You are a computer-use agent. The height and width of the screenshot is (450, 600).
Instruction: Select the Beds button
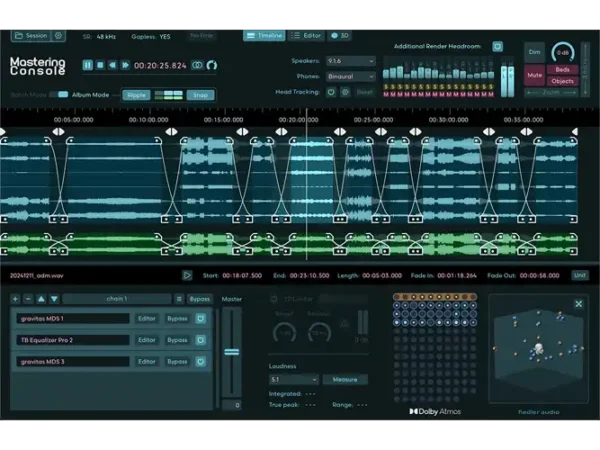[562, 70]
